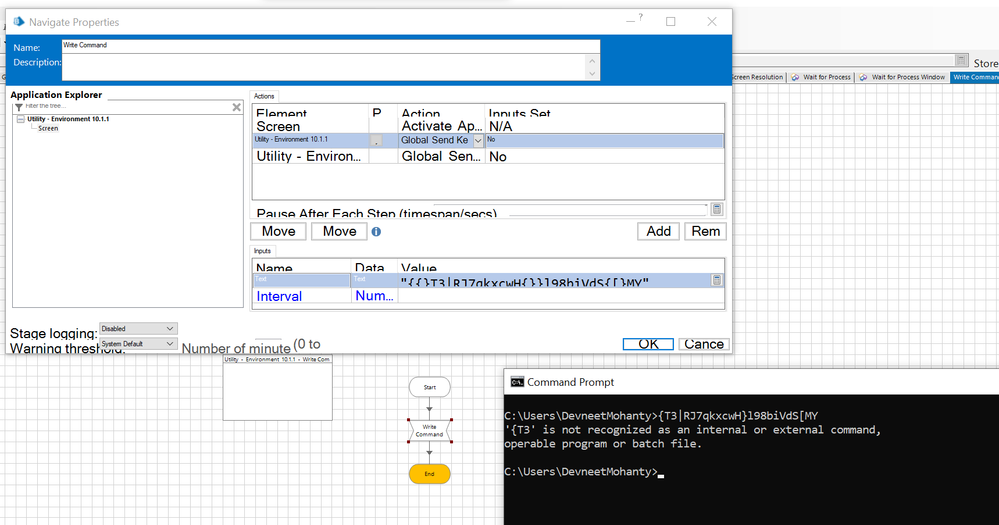Click the Name field containing Write Command

tap(331, 46)
